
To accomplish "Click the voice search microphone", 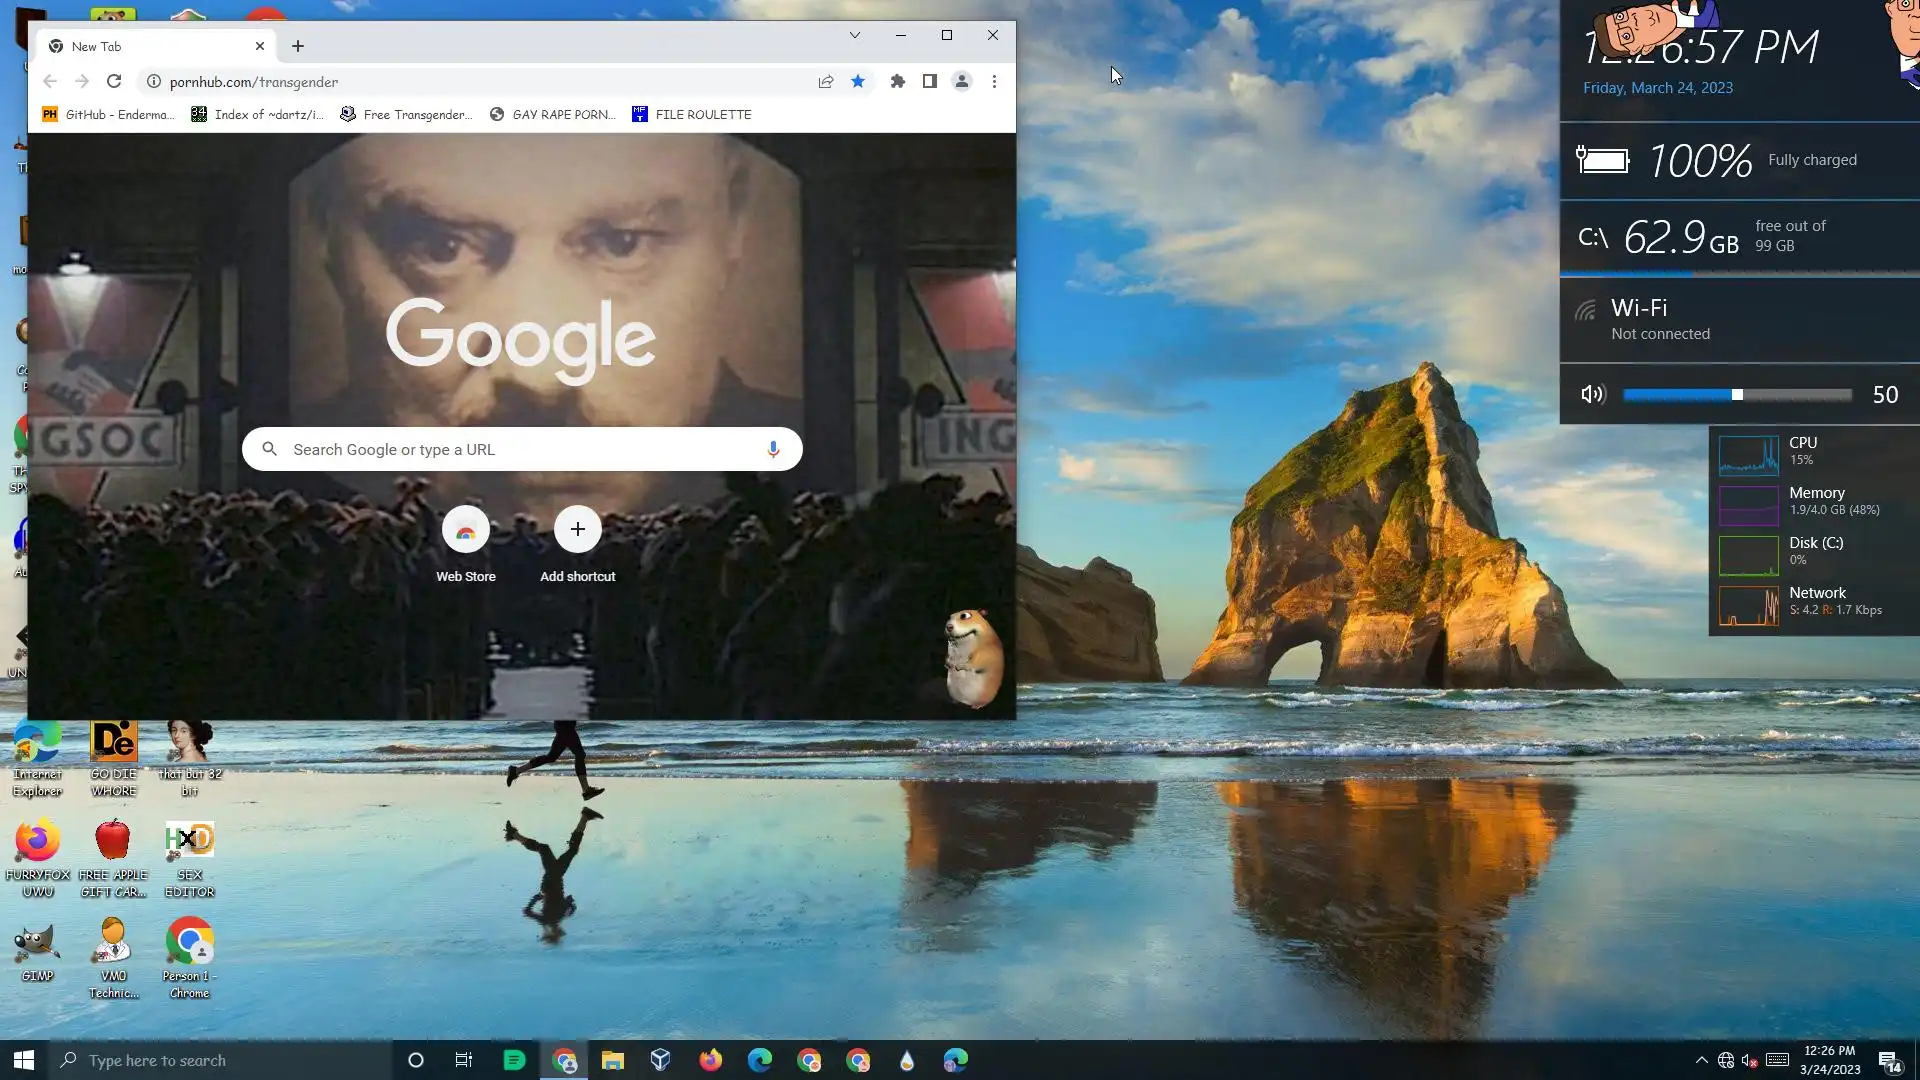I will click(772, 450).
